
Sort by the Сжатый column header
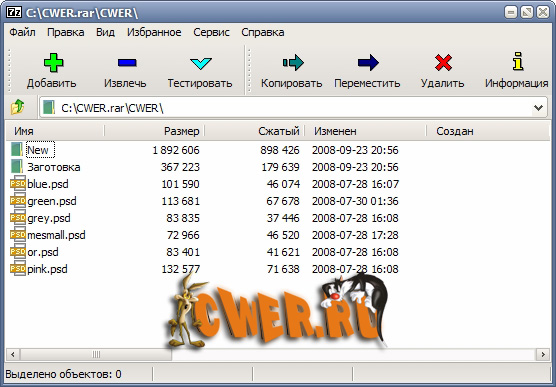click(x=255, y=131)
